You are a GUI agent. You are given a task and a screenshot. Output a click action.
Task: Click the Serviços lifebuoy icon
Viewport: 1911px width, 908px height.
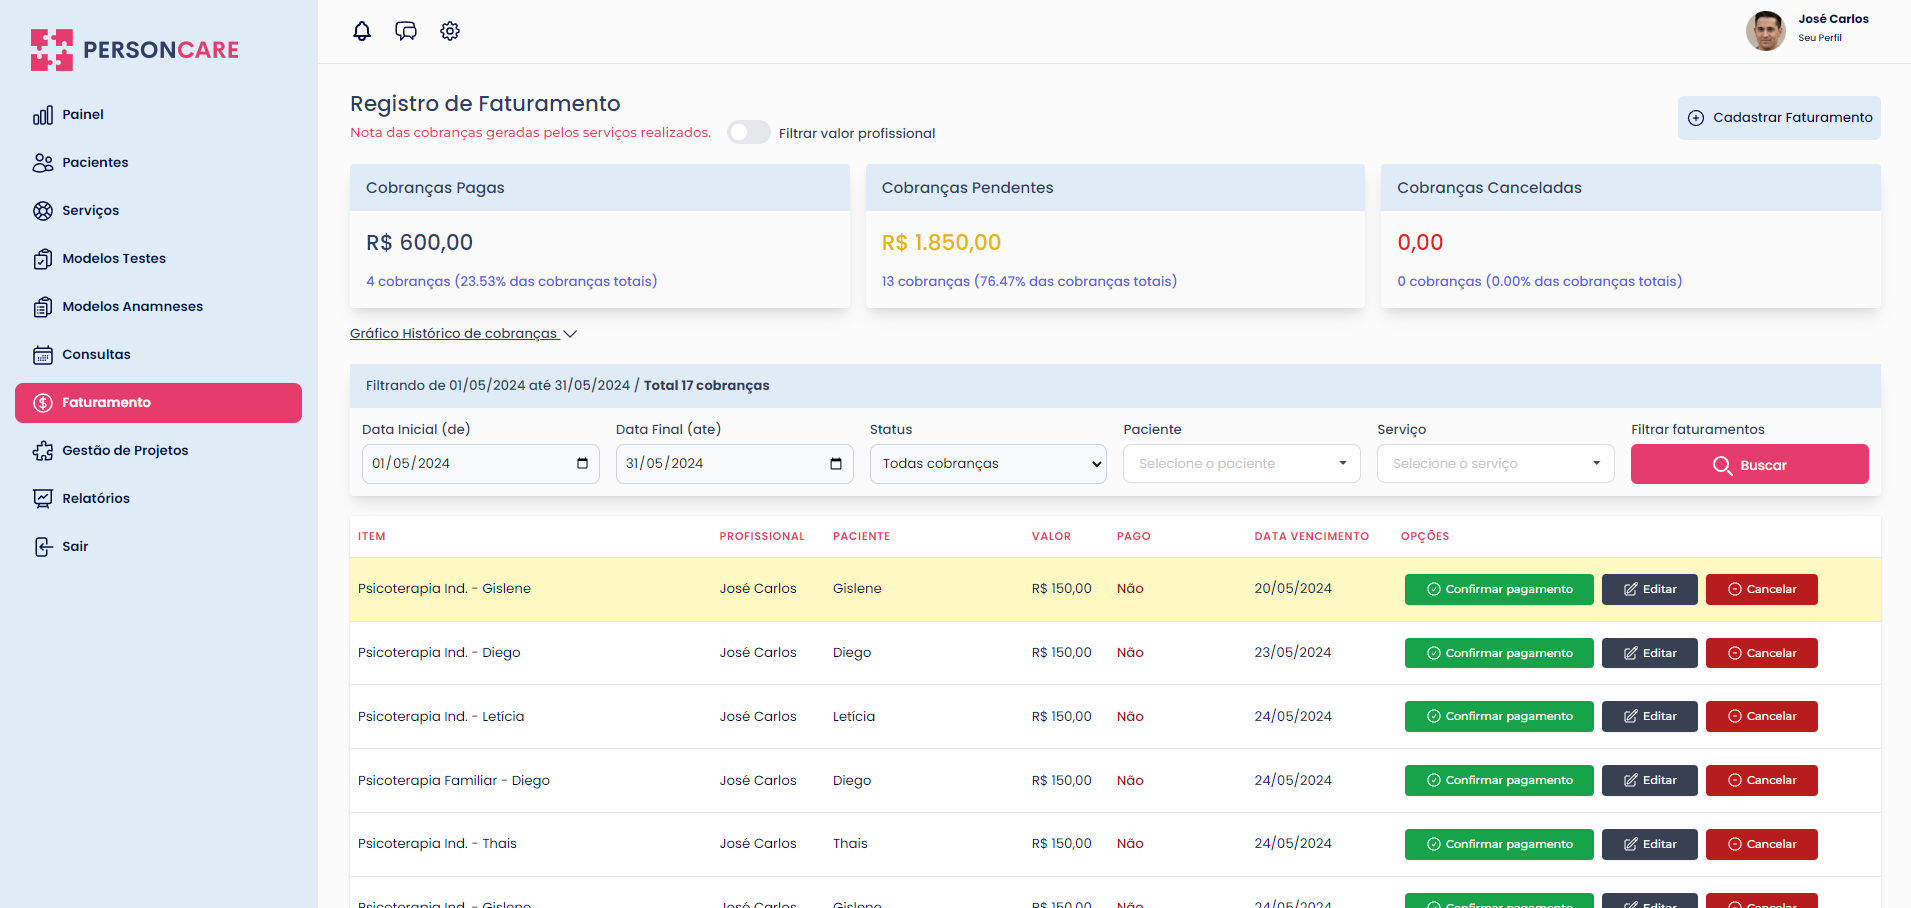click(x=43, y=211)
